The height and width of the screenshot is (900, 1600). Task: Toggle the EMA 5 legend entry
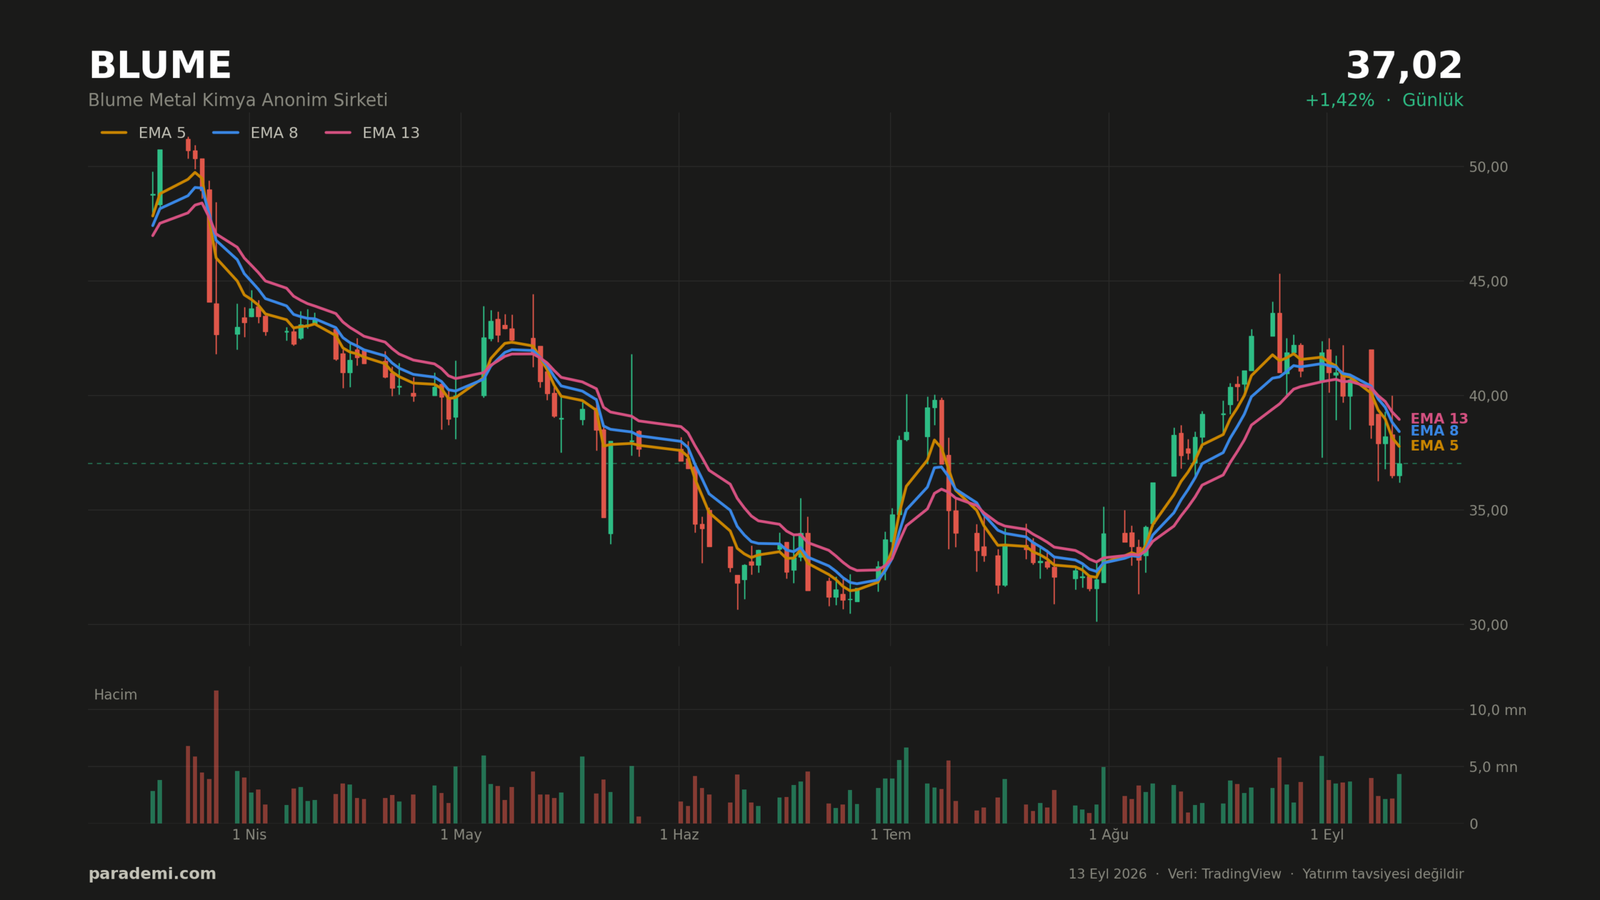[143, 133]
